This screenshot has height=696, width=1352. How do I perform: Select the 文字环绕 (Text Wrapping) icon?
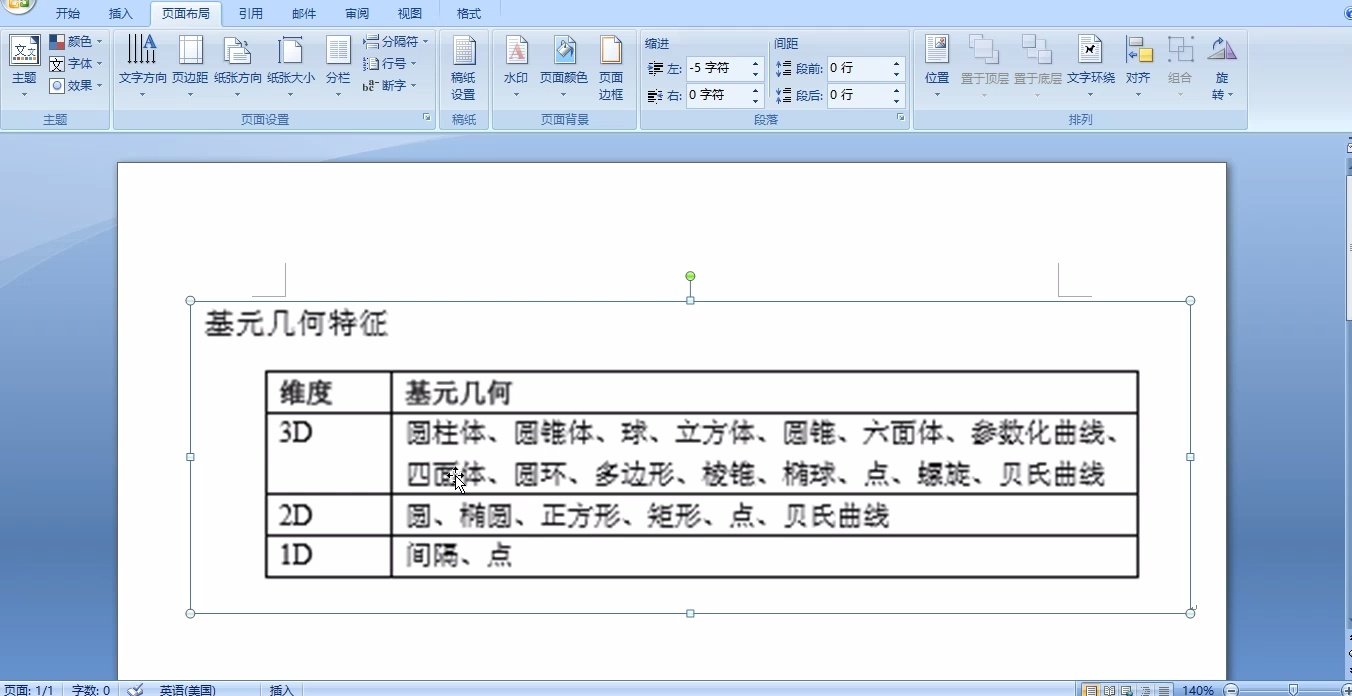1091,67
